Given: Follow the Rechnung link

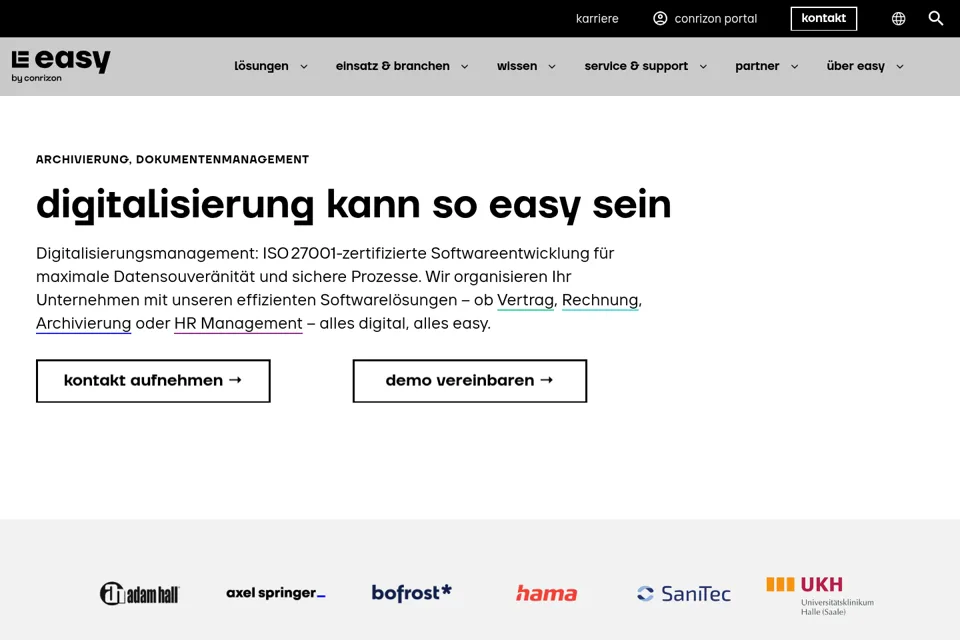Looking at the screenshot, I should [x=600, y=300].
